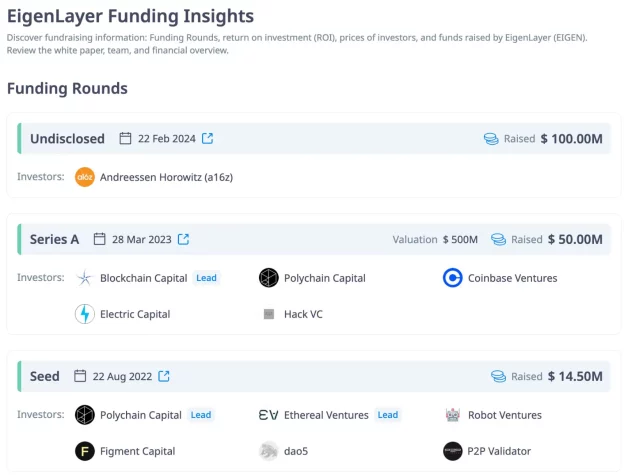624x475 pixels.
Task: Open external link for Series A round
Action: [x=183, y=240]
